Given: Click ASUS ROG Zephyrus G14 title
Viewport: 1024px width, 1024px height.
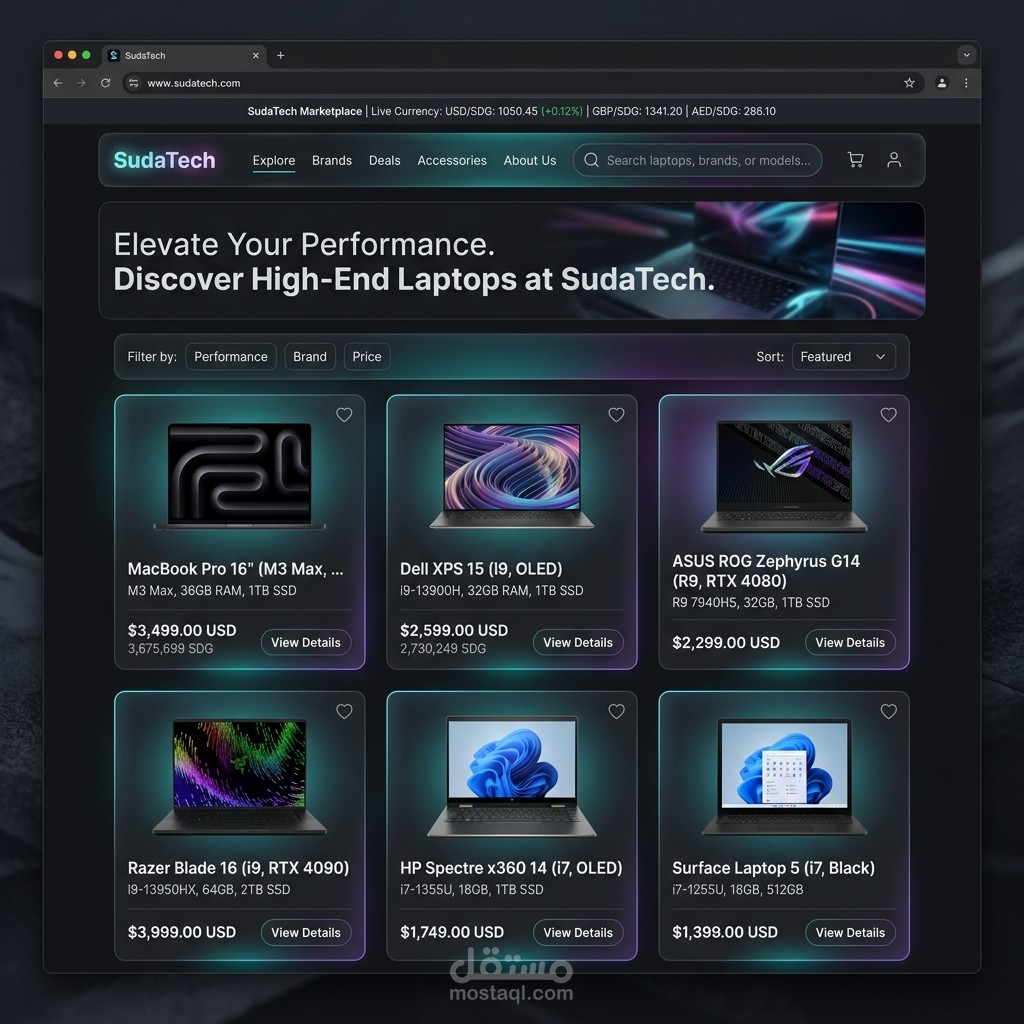Looking at the screenshot, I should coord(766,571).
